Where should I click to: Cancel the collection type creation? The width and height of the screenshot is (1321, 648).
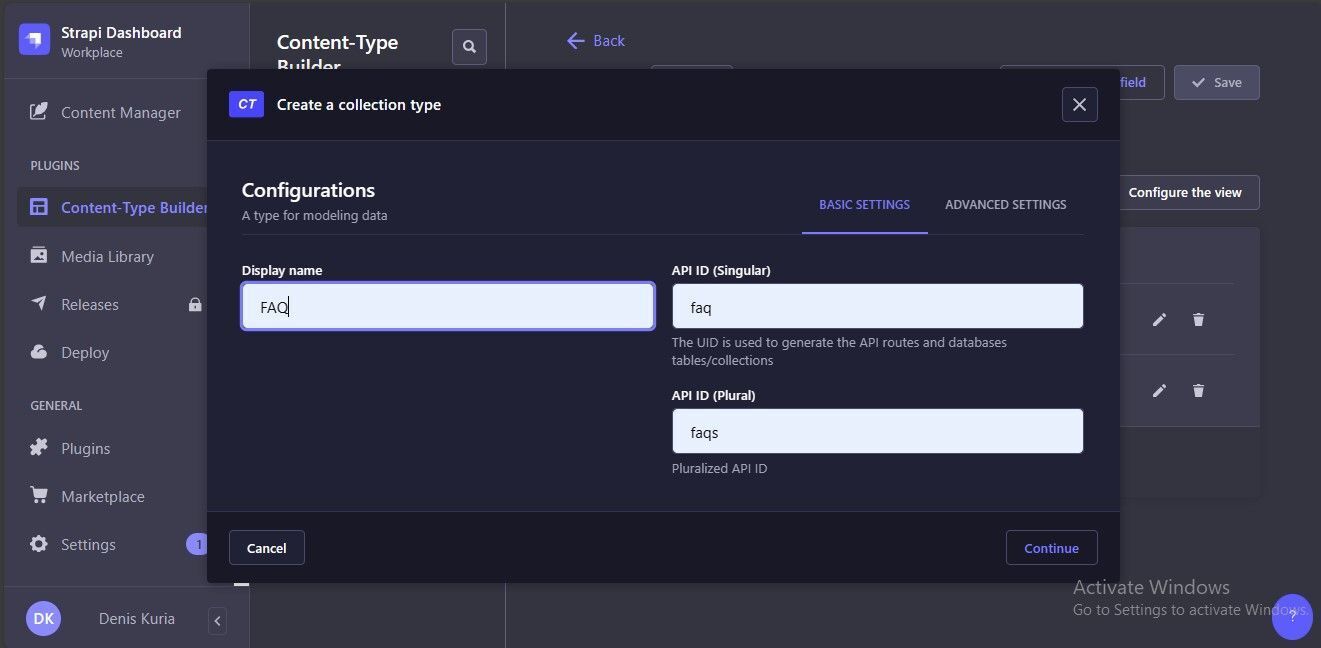point(266,548)
